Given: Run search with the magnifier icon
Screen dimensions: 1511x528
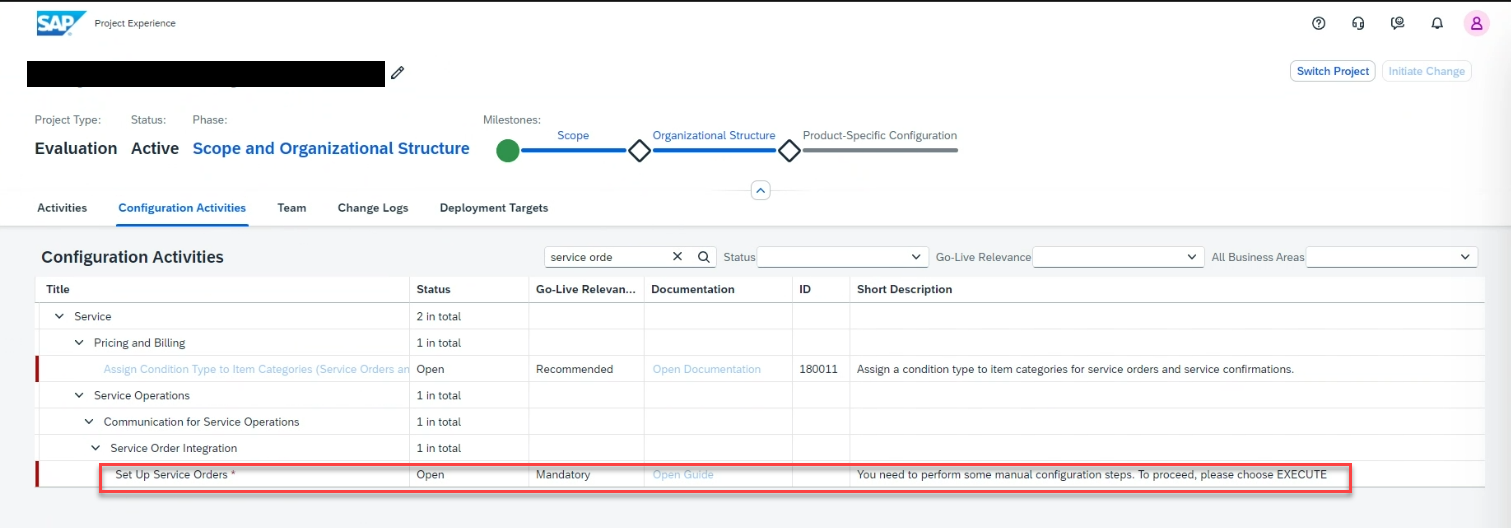Looking at the screenshot, I should pos(703,257).
